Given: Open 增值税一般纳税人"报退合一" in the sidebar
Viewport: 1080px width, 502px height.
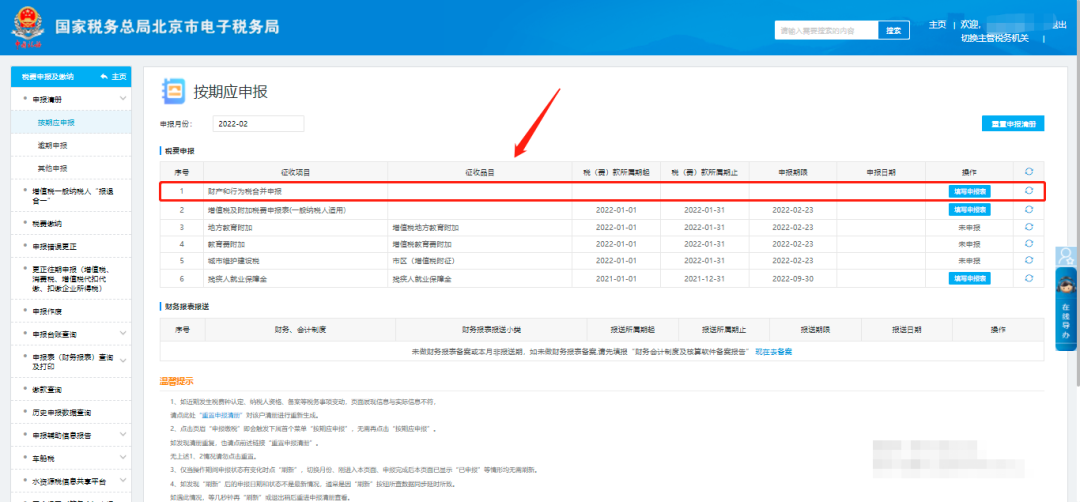Looking at the screenshot, I should coord(71,196).
